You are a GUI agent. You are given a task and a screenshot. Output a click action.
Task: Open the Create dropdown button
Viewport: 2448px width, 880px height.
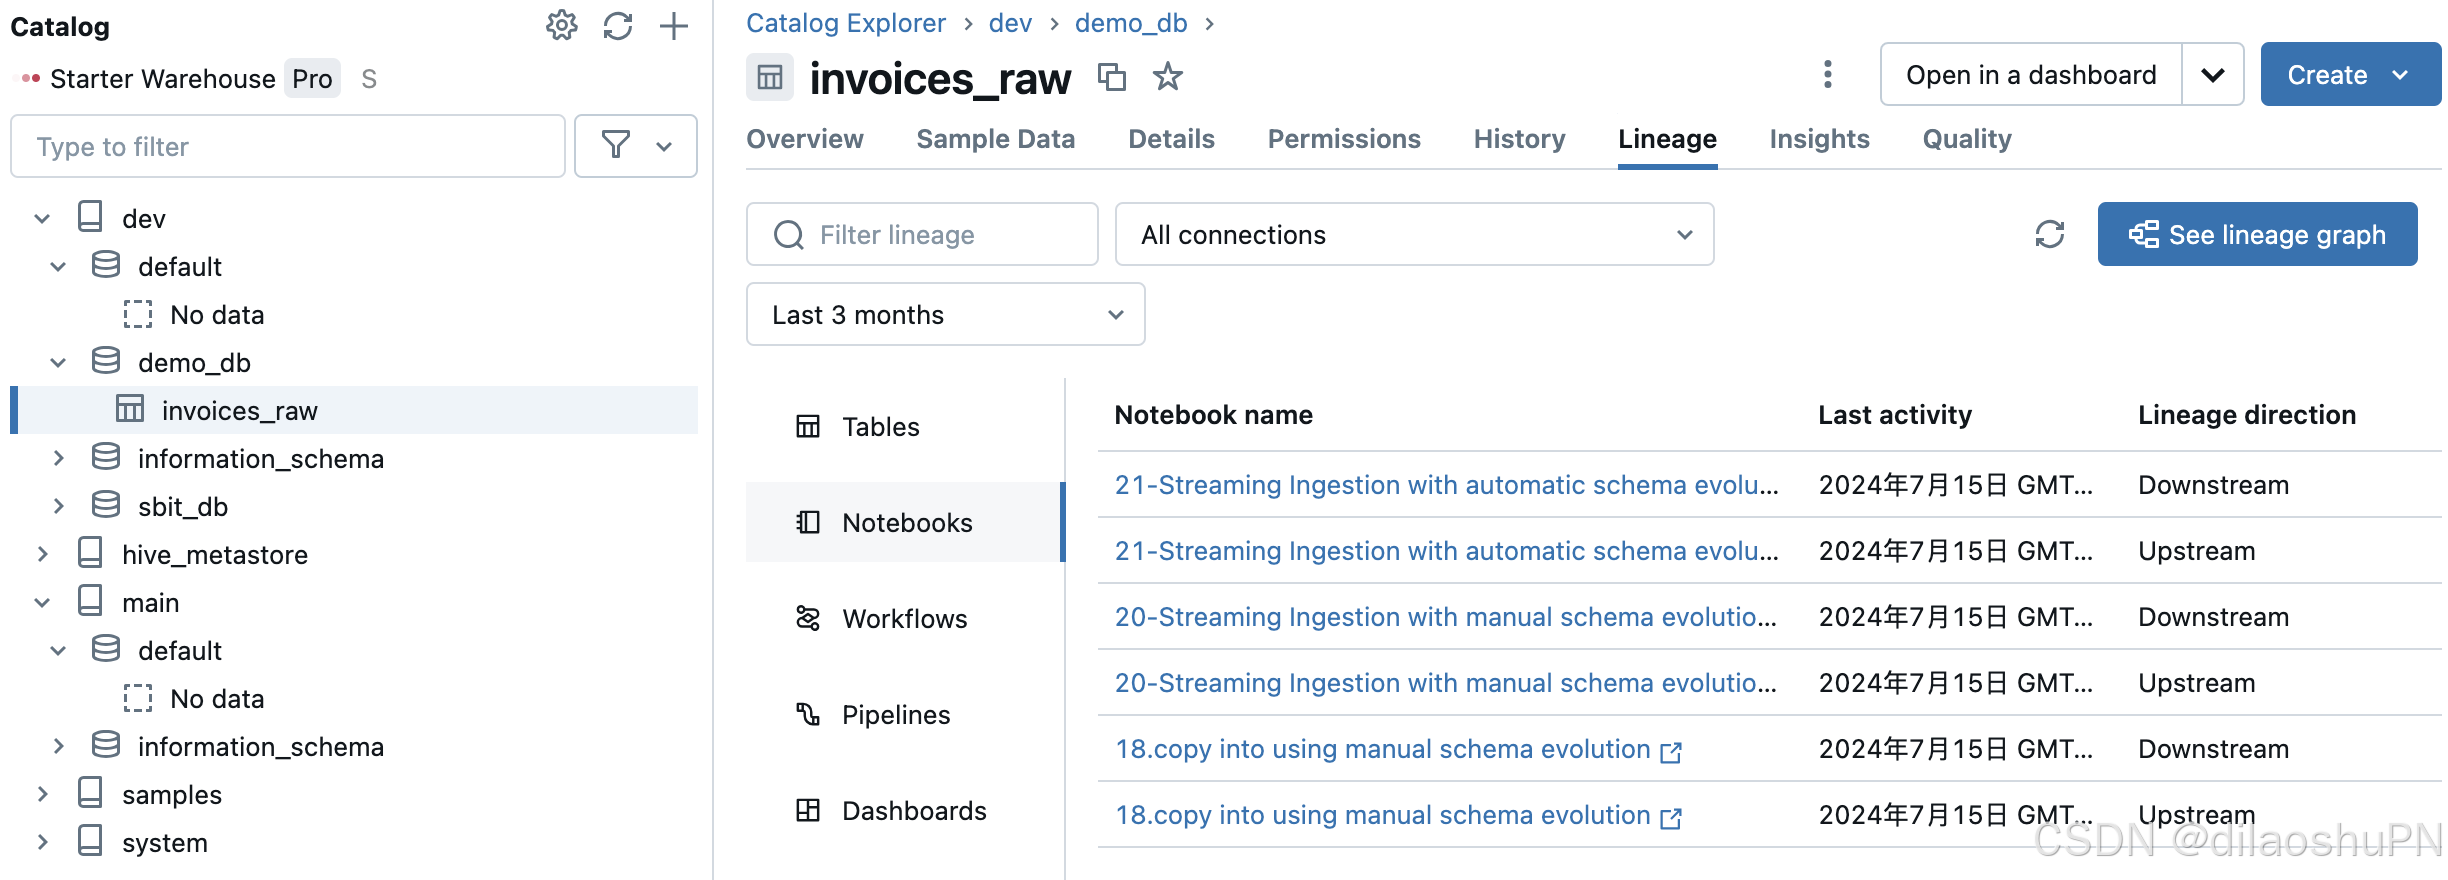(x=2351, y=74)
